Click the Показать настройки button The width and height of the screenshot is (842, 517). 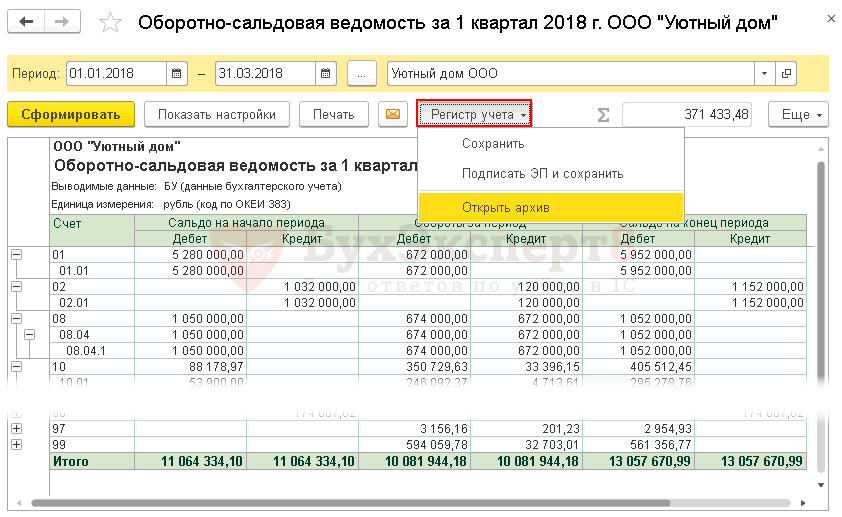tap(217, 115)
